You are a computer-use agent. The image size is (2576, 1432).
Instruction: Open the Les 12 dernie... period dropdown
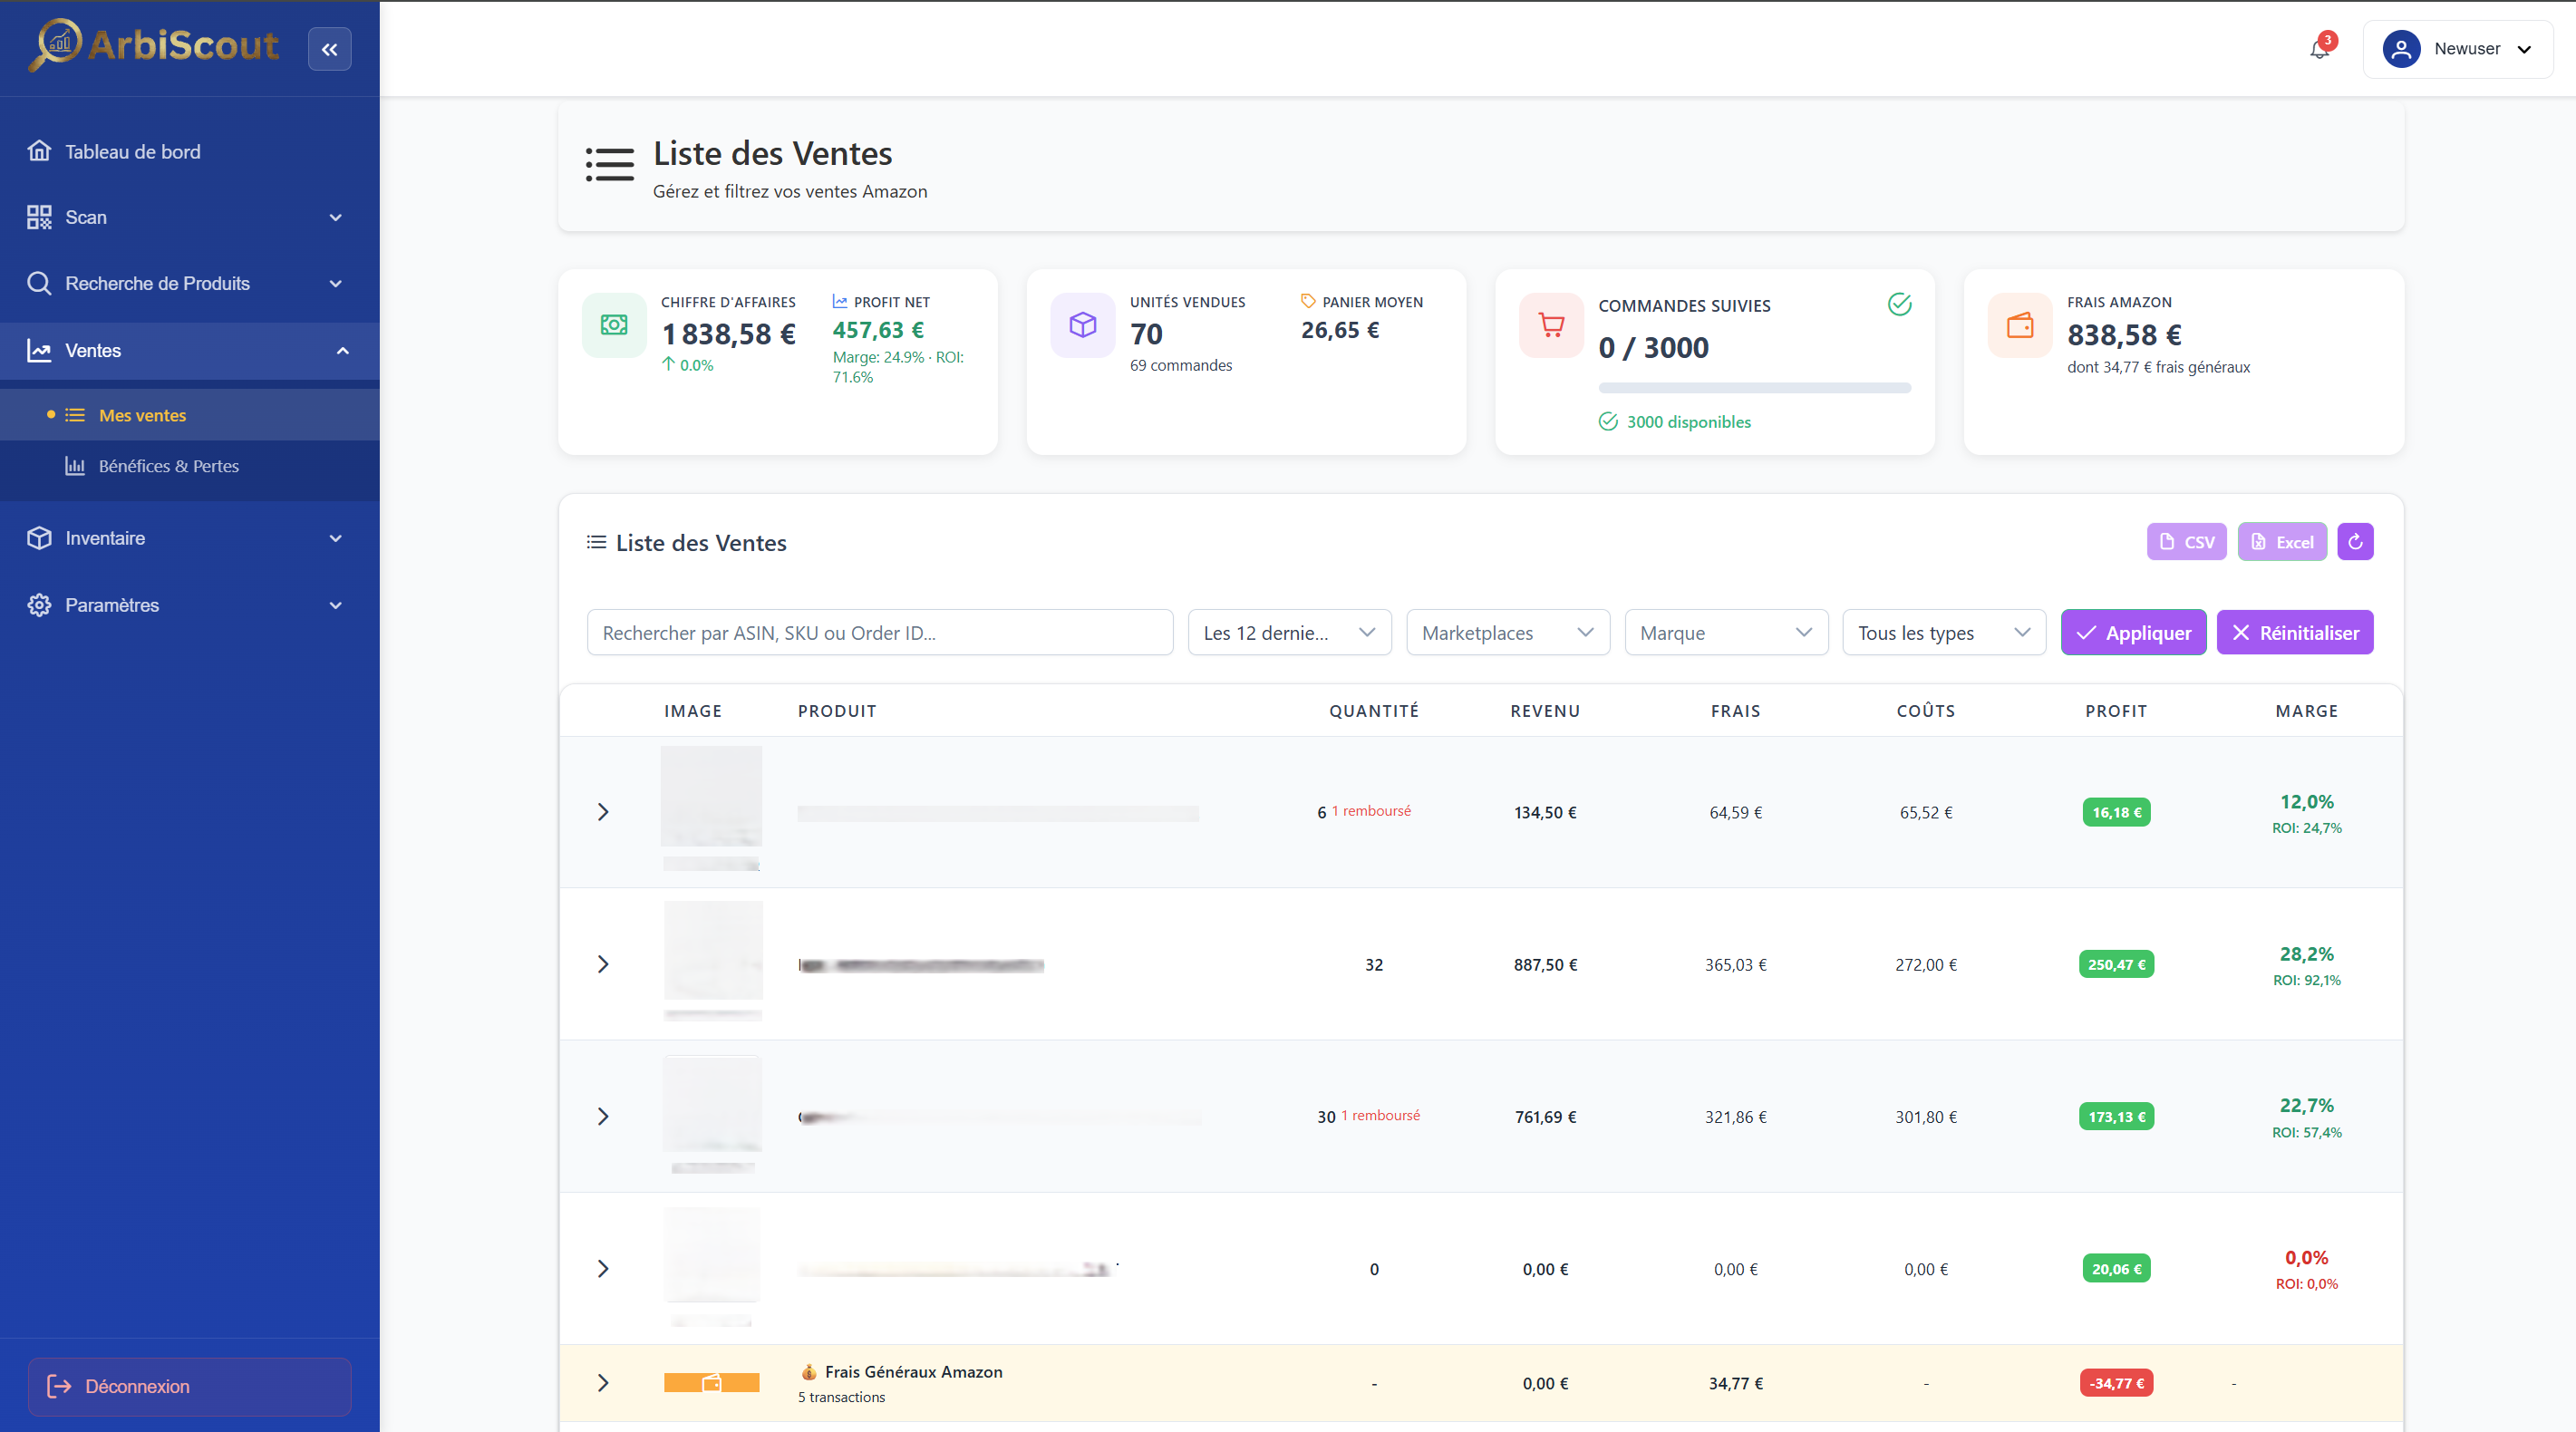pyautogui.click(x=1289, y=633)
